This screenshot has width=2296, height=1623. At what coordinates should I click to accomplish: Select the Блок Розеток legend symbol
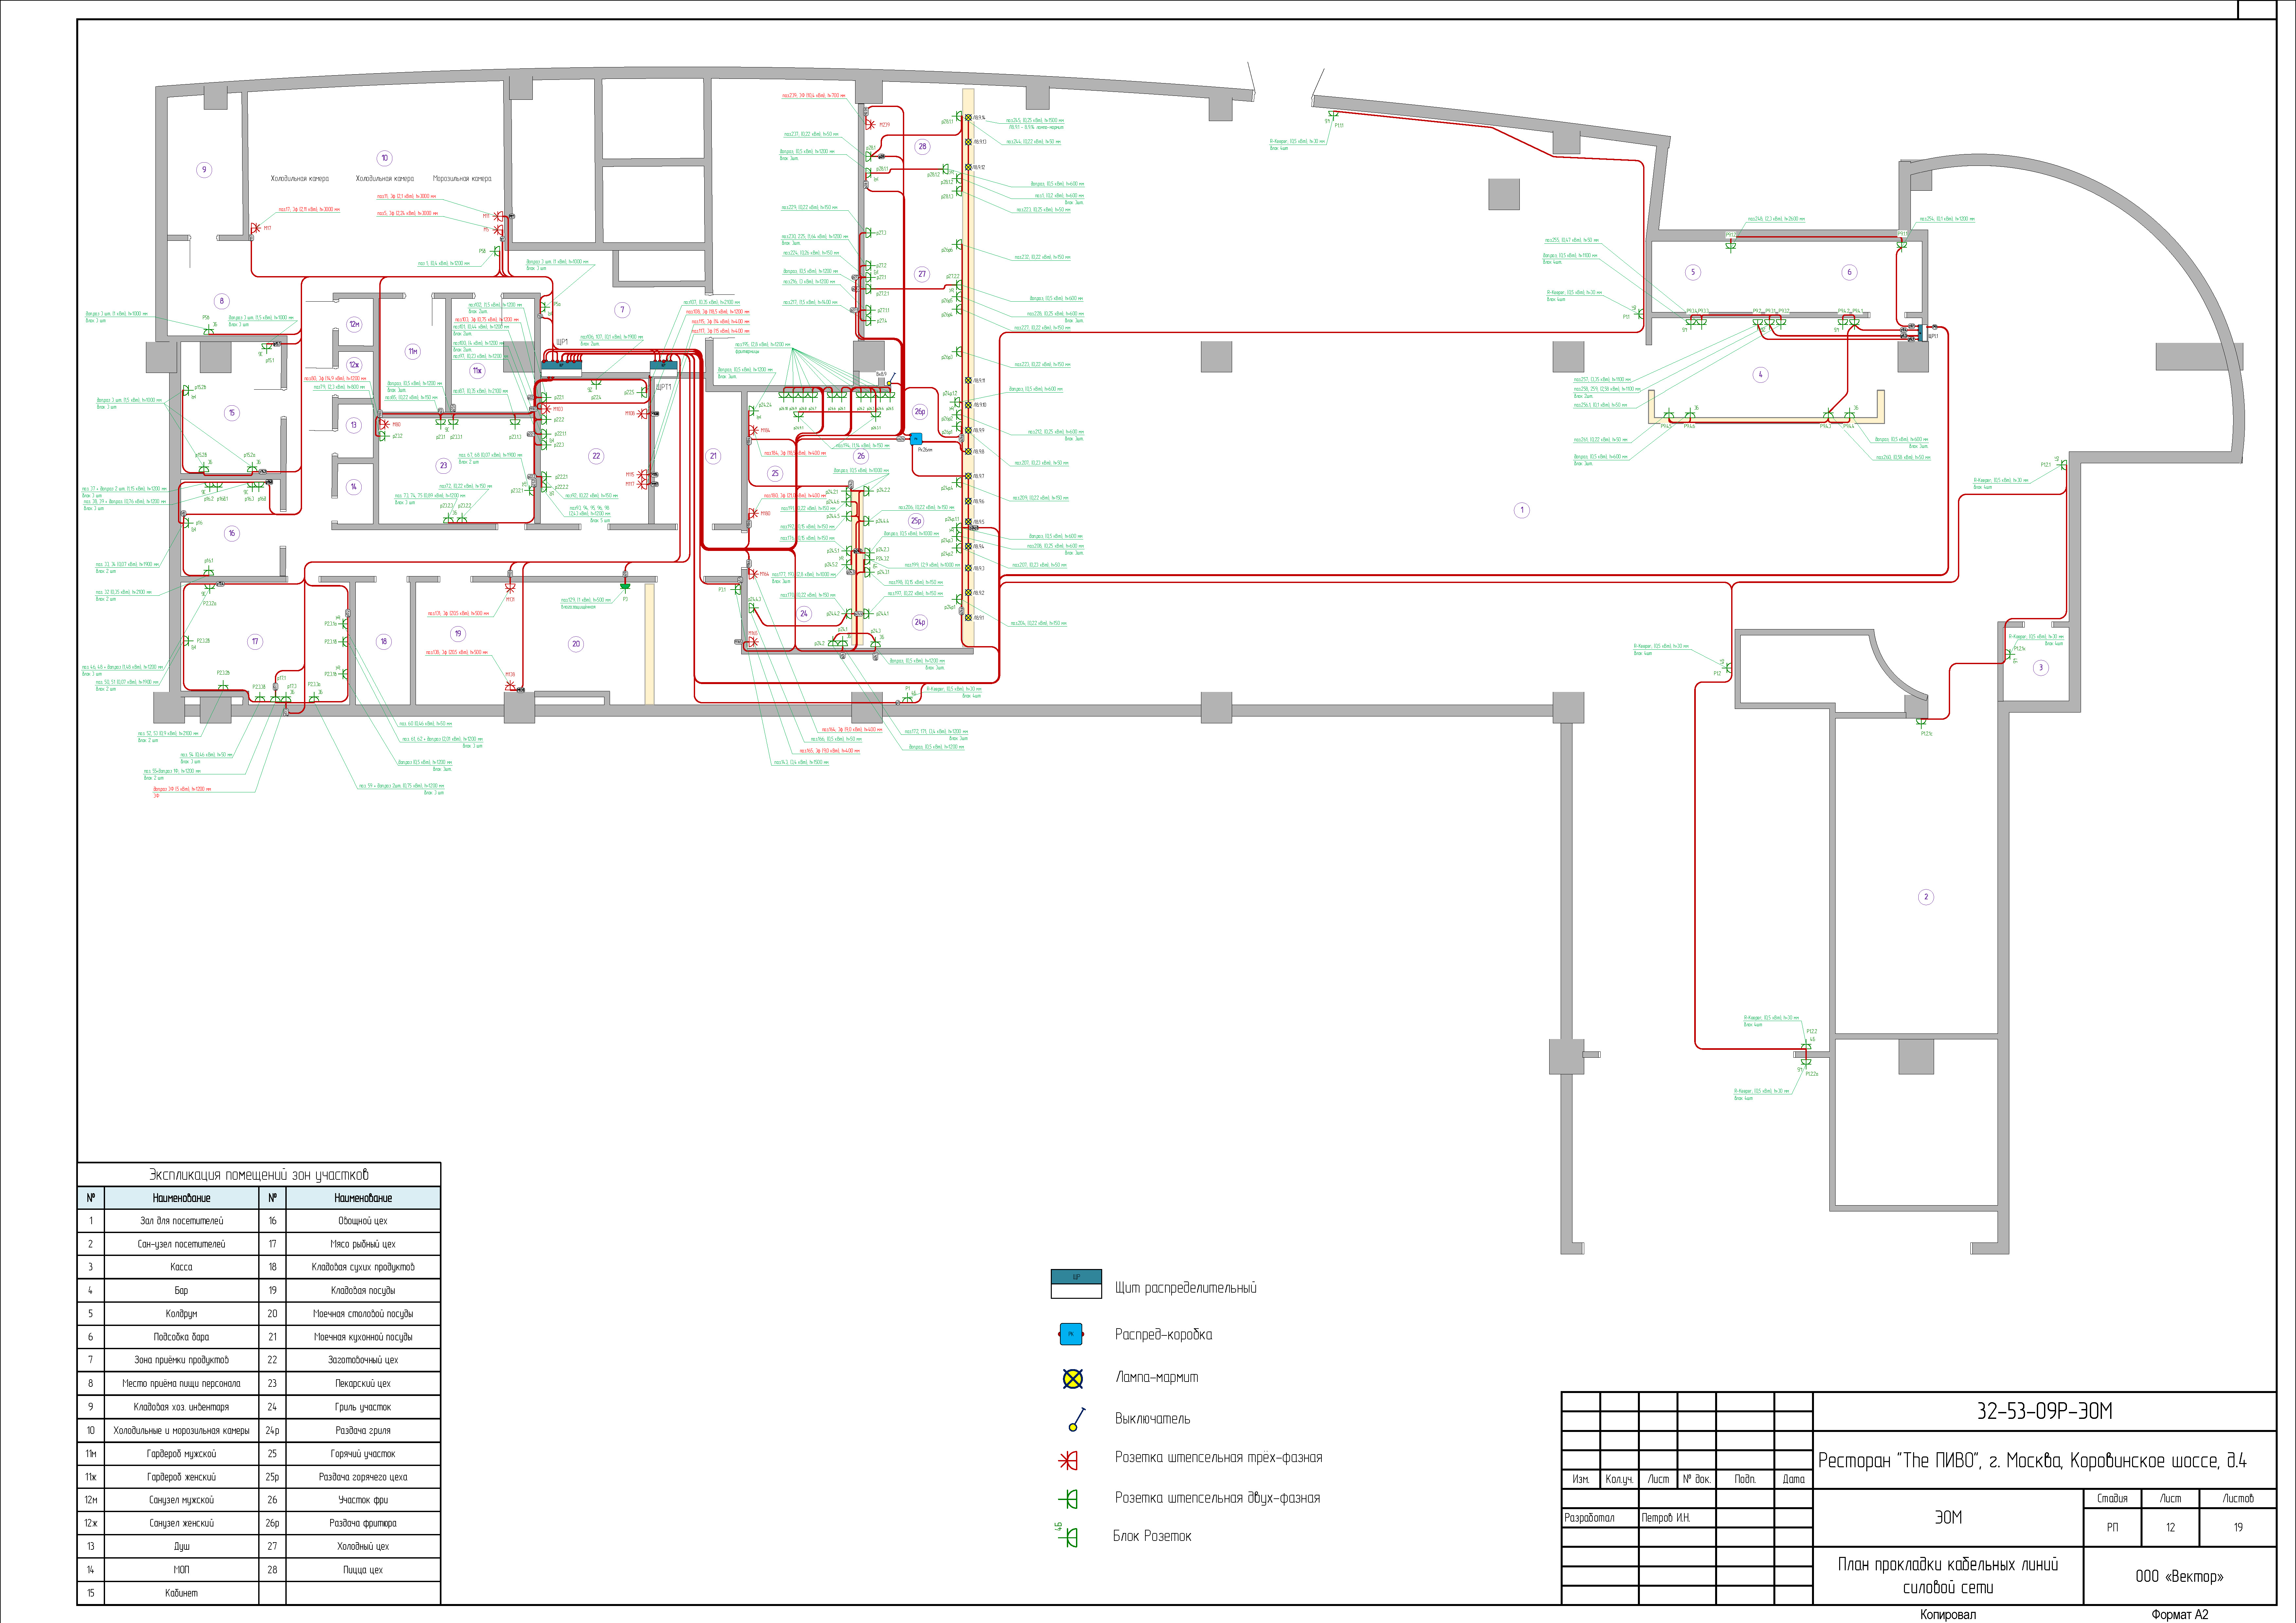click(x=1068, y=1537)
